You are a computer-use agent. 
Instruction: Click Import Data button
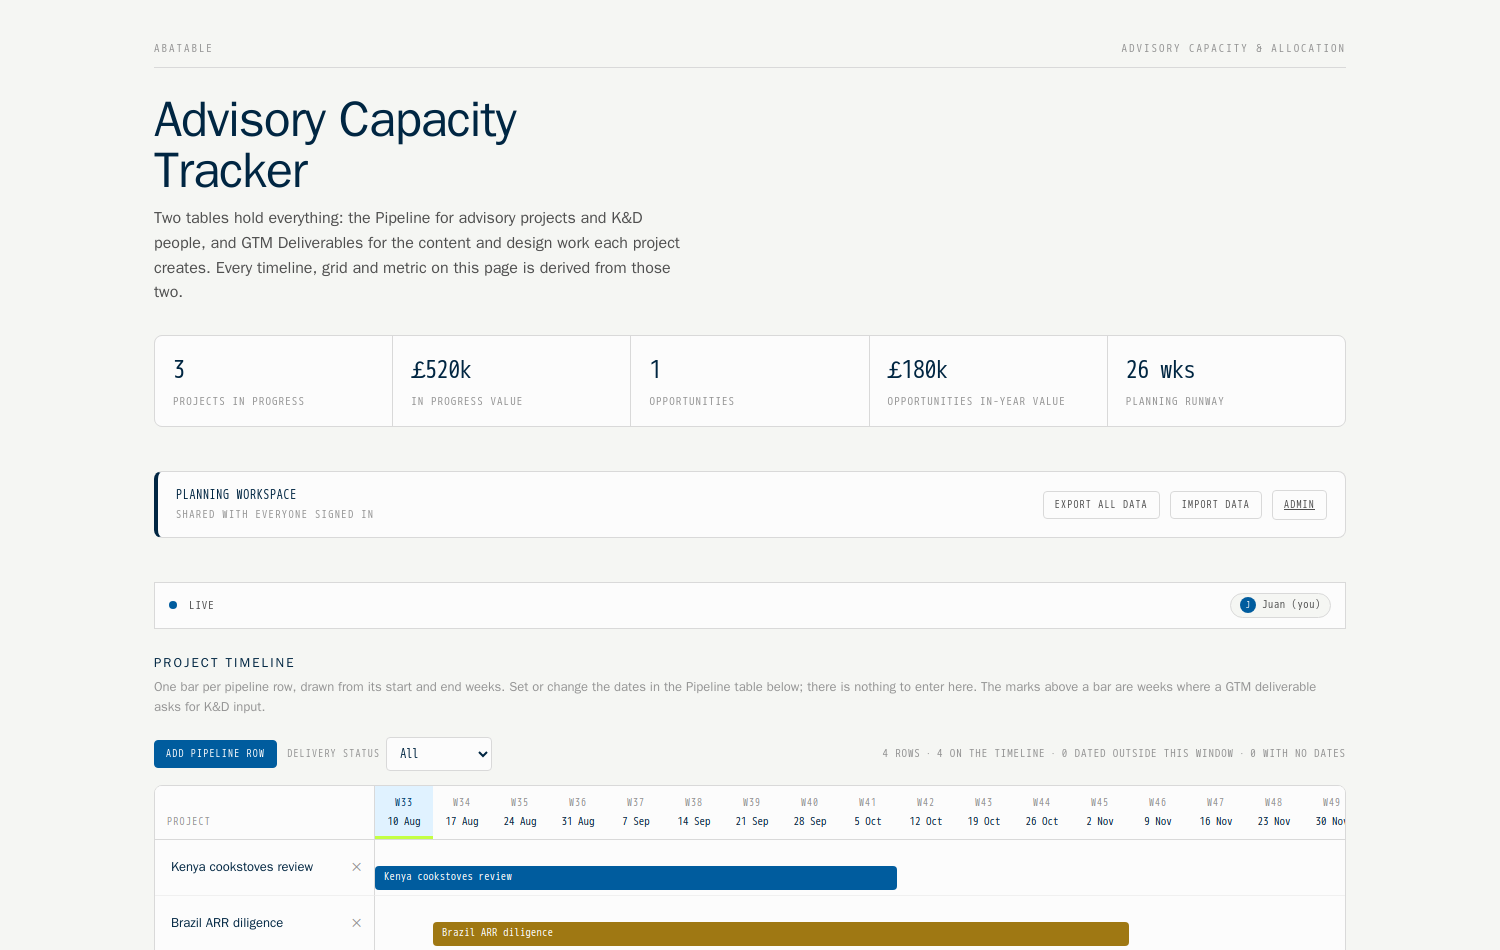[x=1216, y=505]
